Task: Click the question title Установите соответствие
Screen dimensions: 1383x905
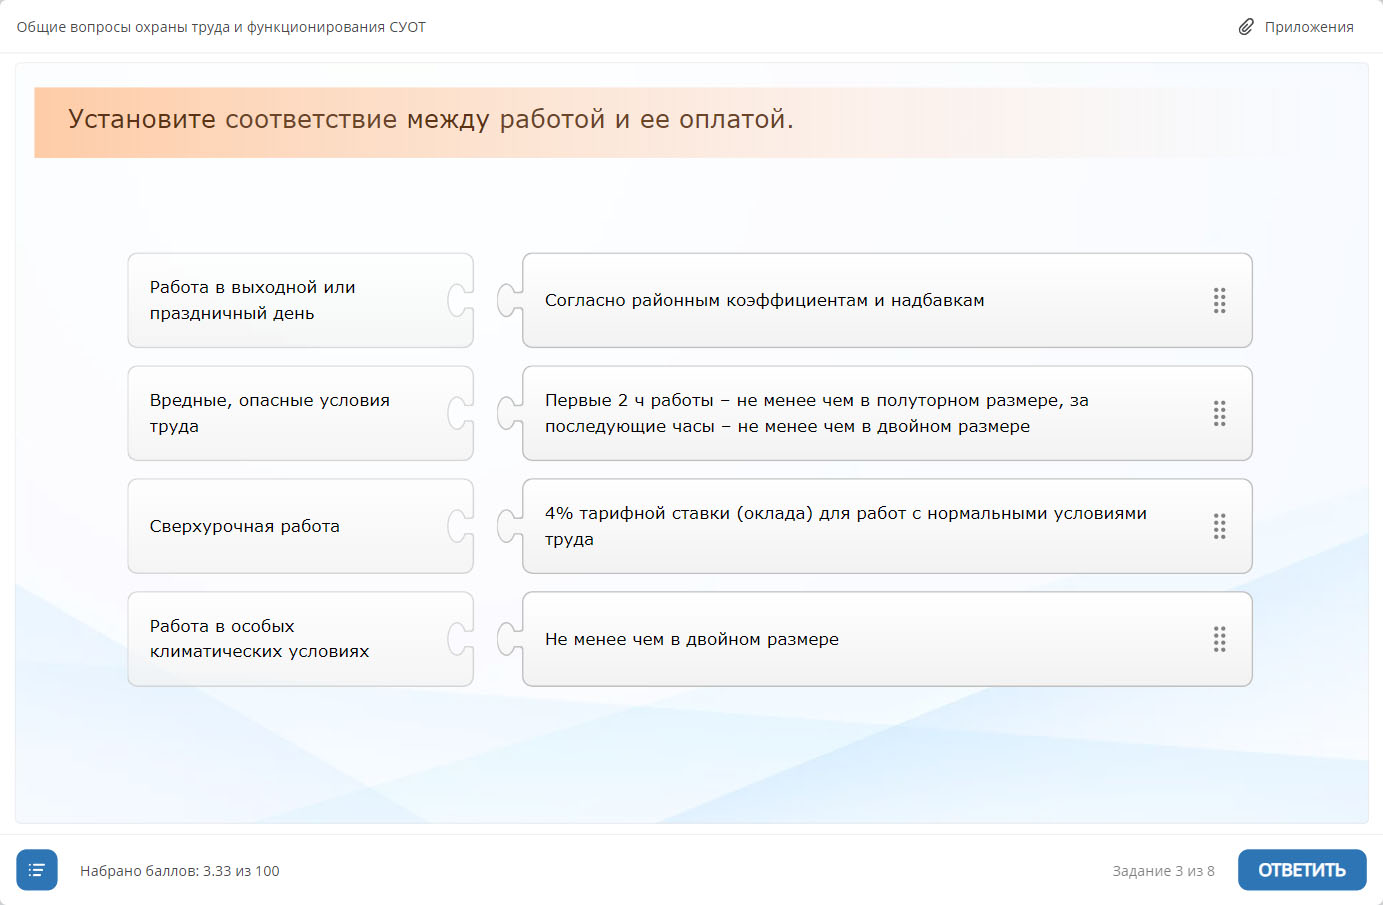Action: (430, 120)
